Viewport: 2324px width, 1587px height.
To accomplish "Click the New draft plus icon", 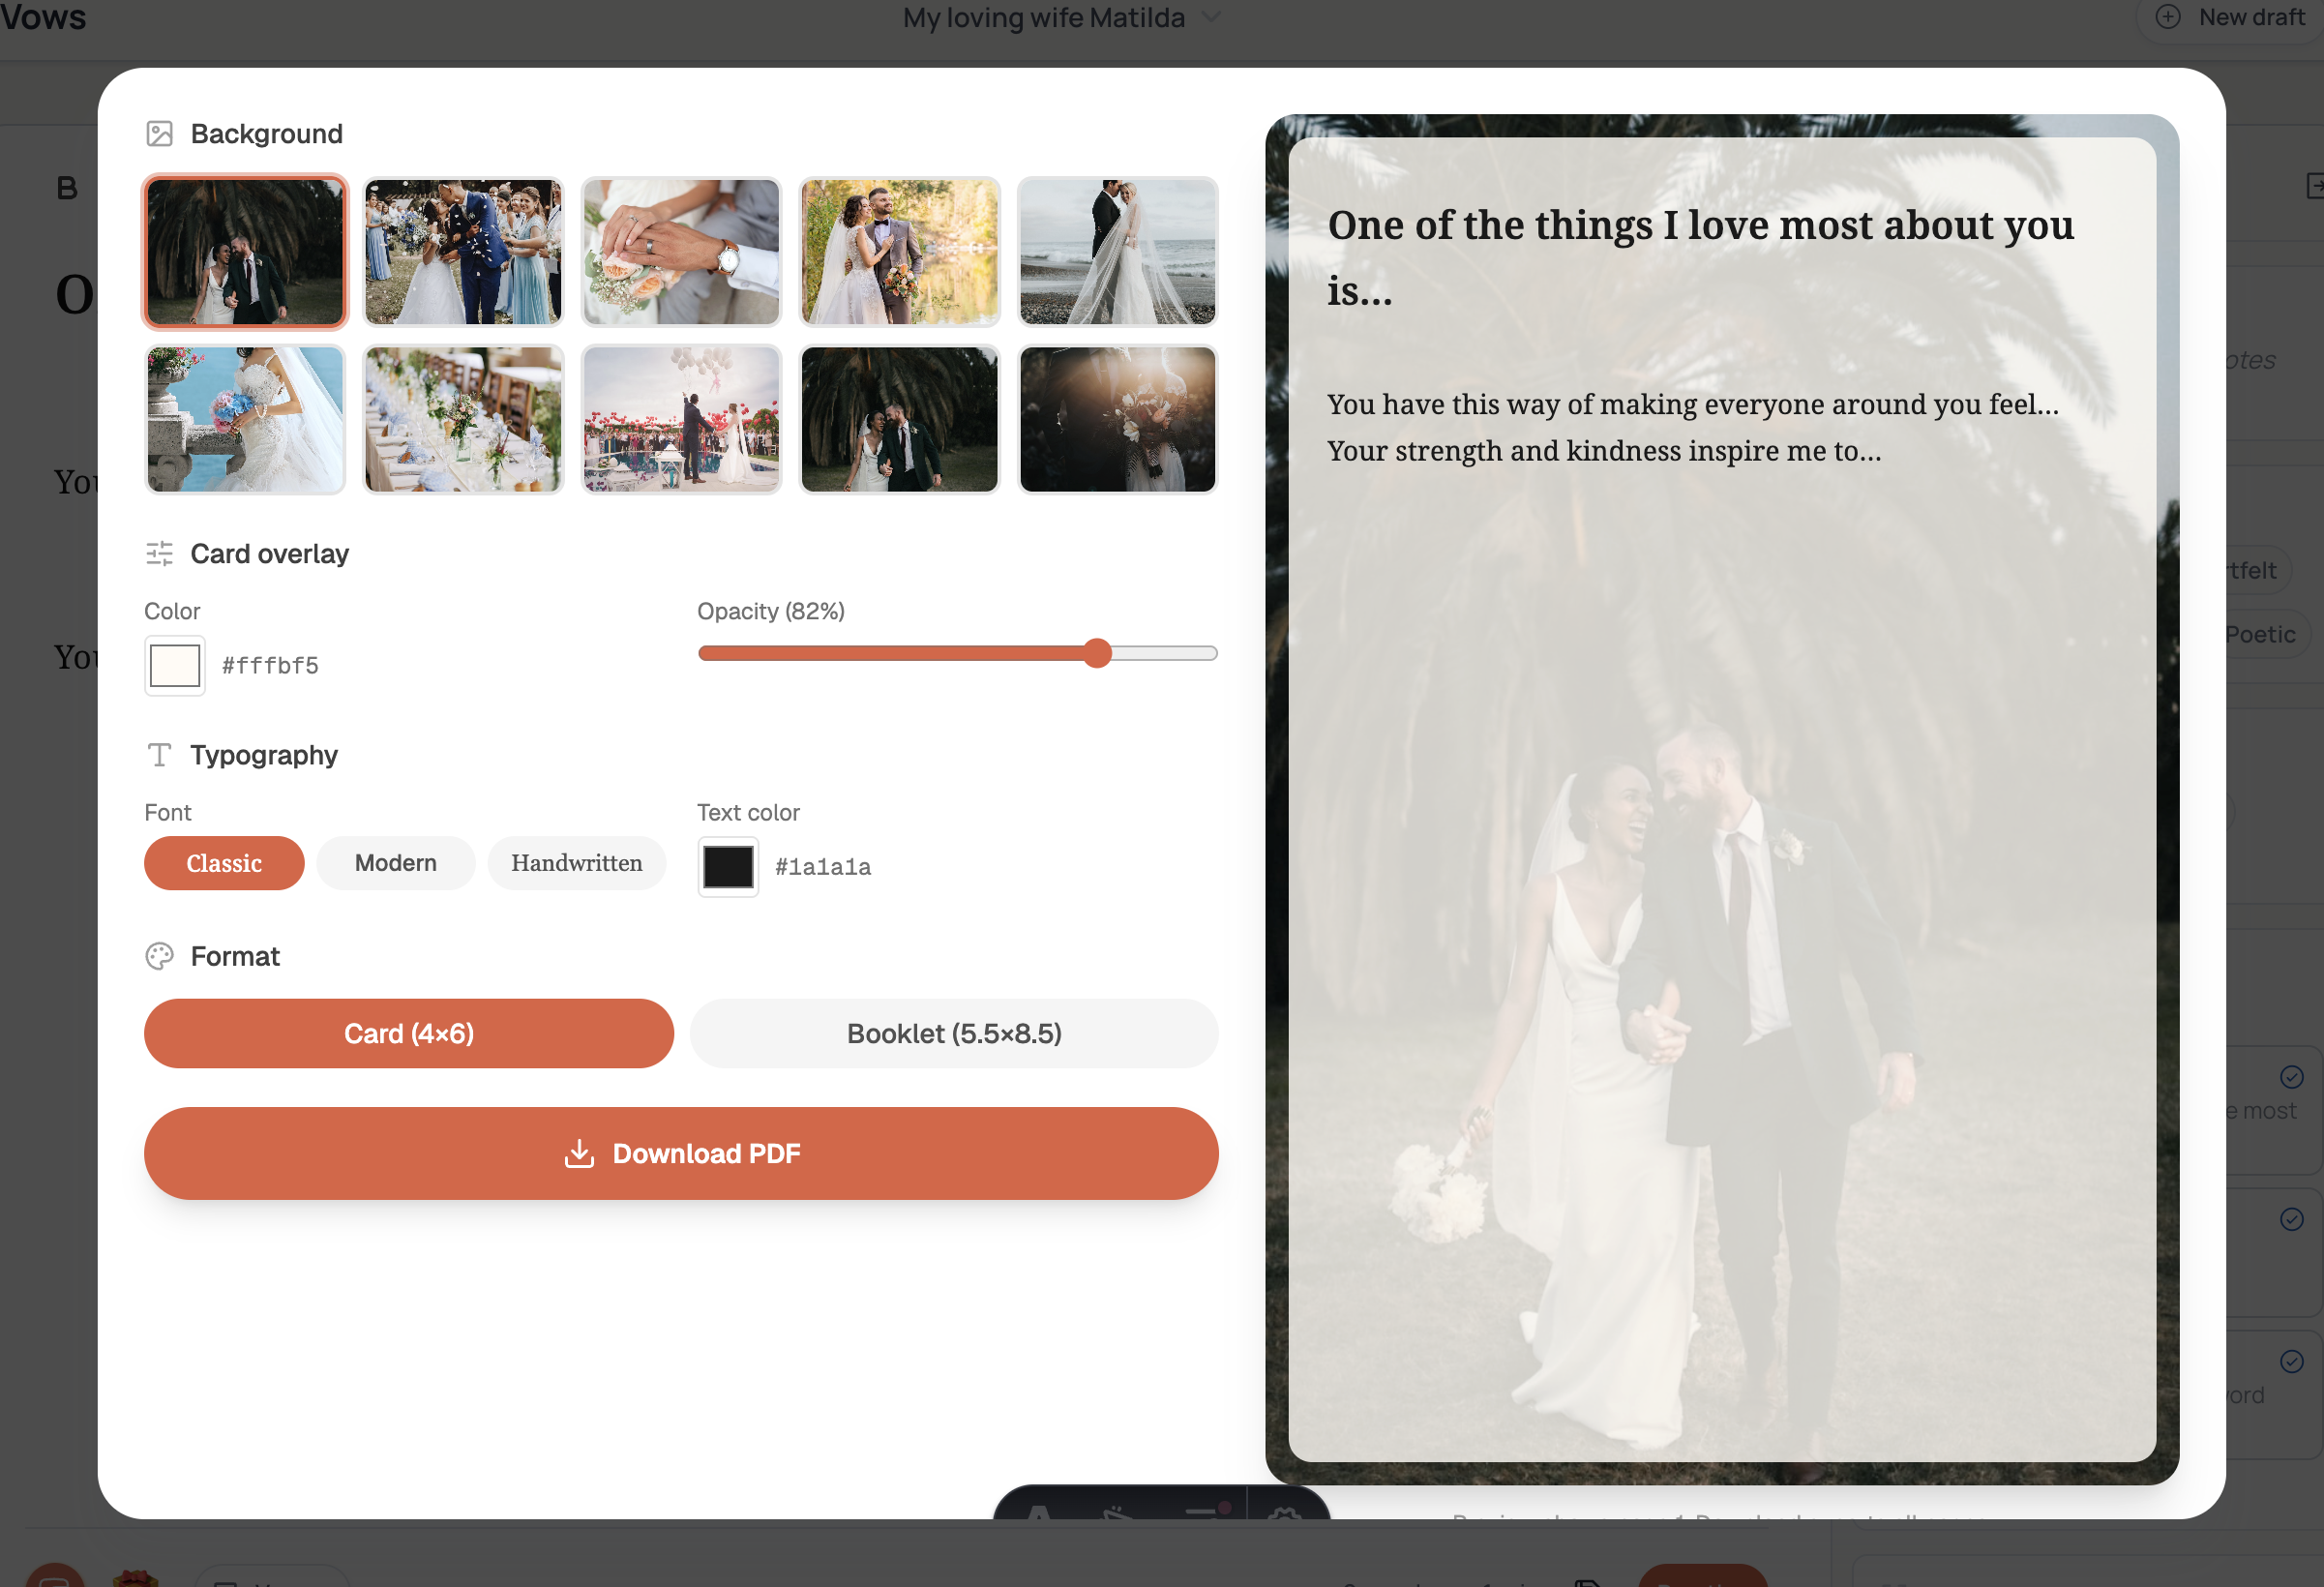I will (2167, 17).
